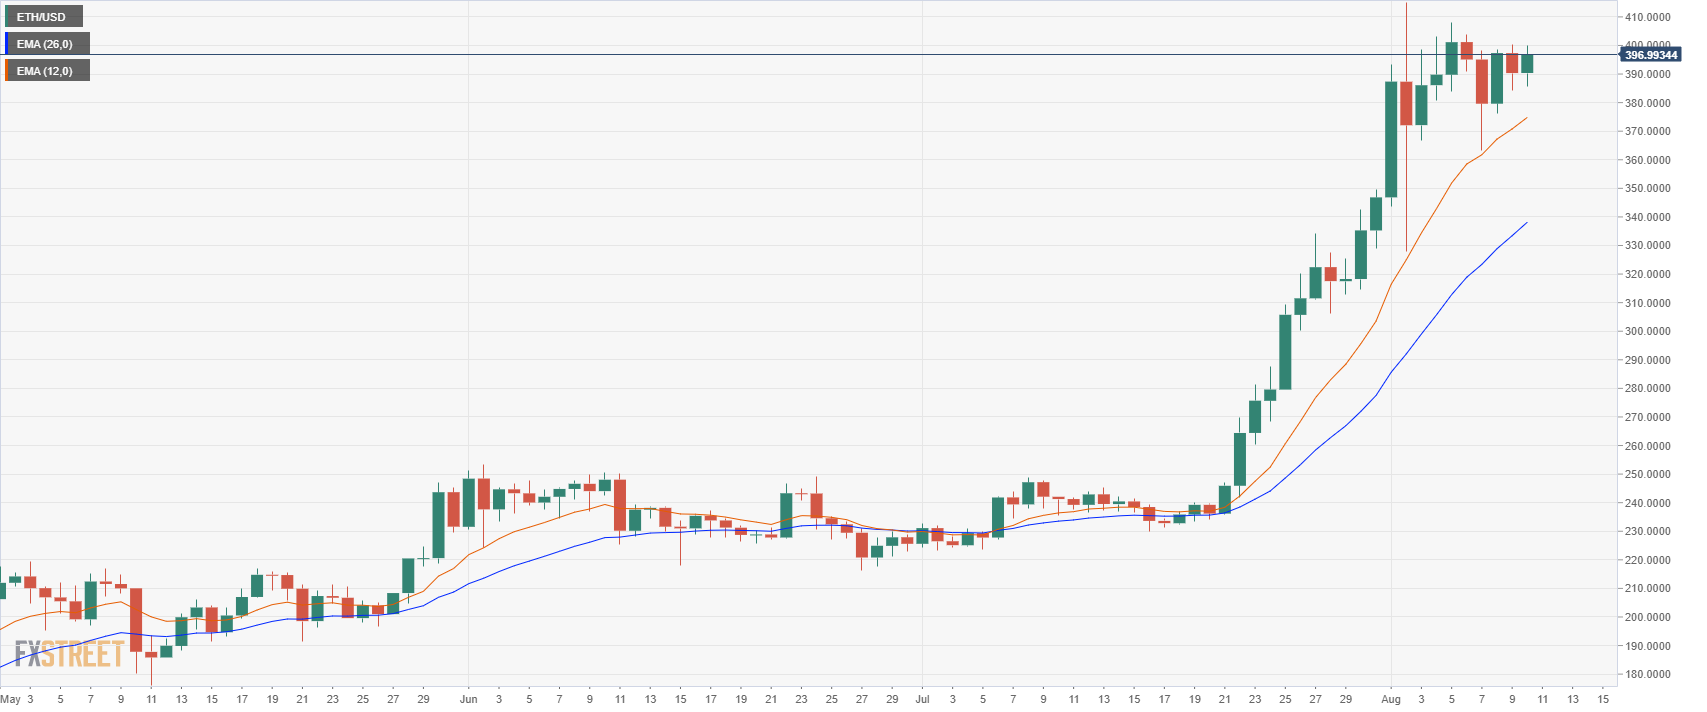Click the 180.0000 price axis label
Viewport: 1707px width, 712px height.
point(1646,674)
